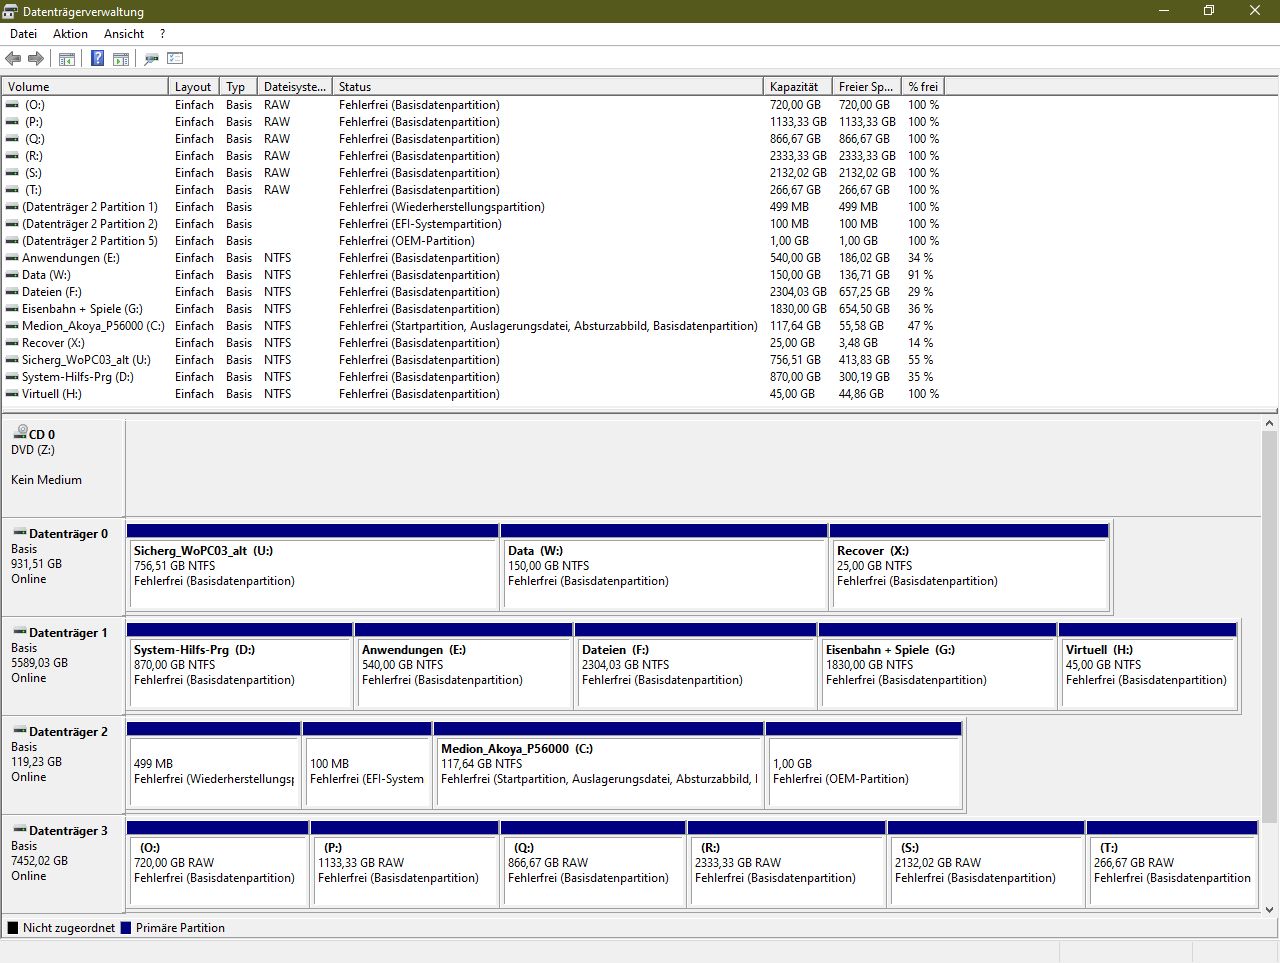
Task: Select the System-Hilfs-Prg (D:) partition block
Action: pos(239,665)
